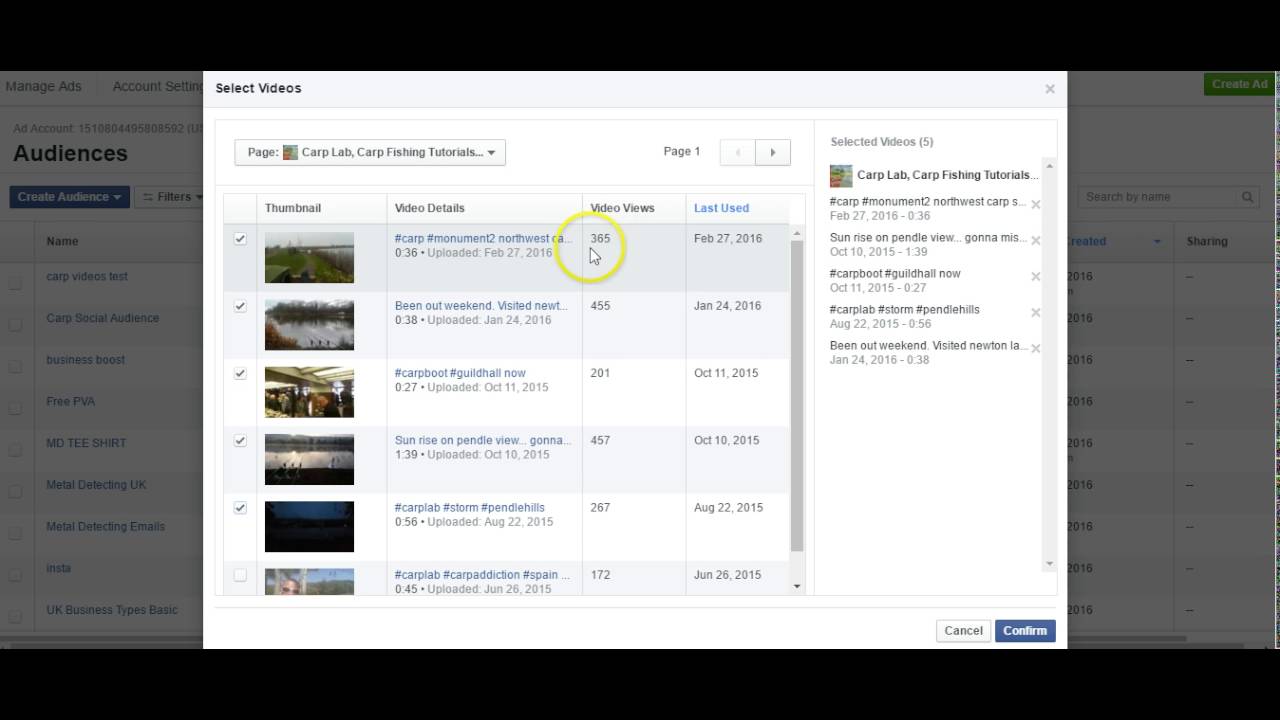
Task: Click the Thumbnail column header
Action: 293,208
